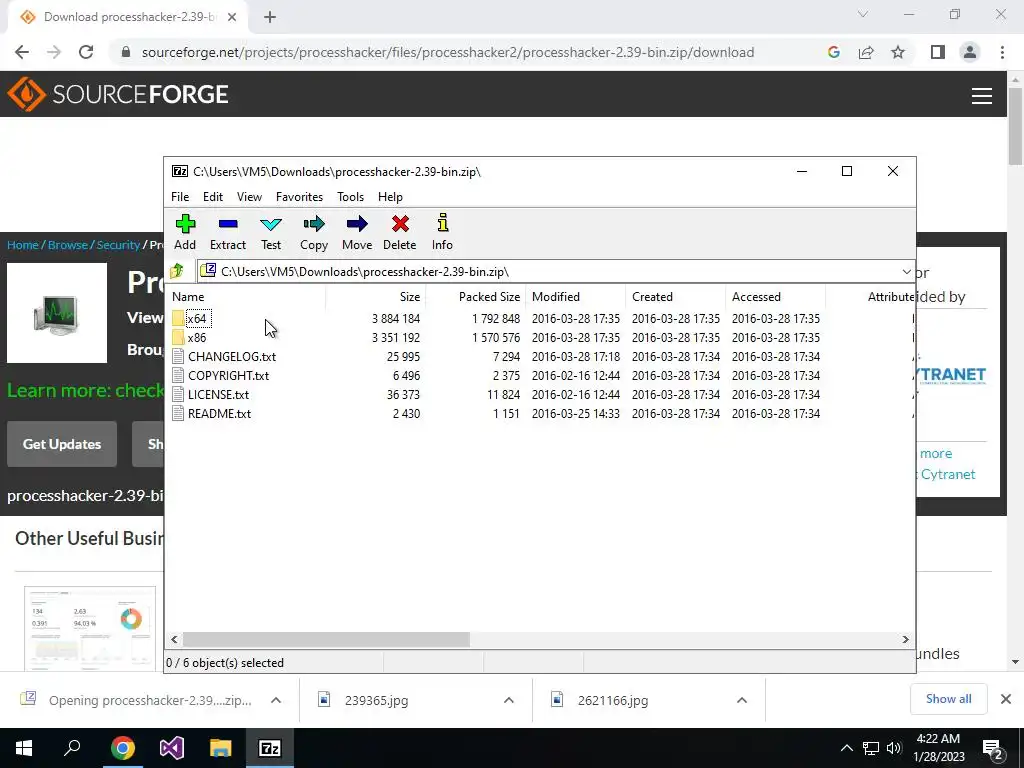Open taskbar search
The width and height of the screenshot is (1024, 768).
point(72,748)
